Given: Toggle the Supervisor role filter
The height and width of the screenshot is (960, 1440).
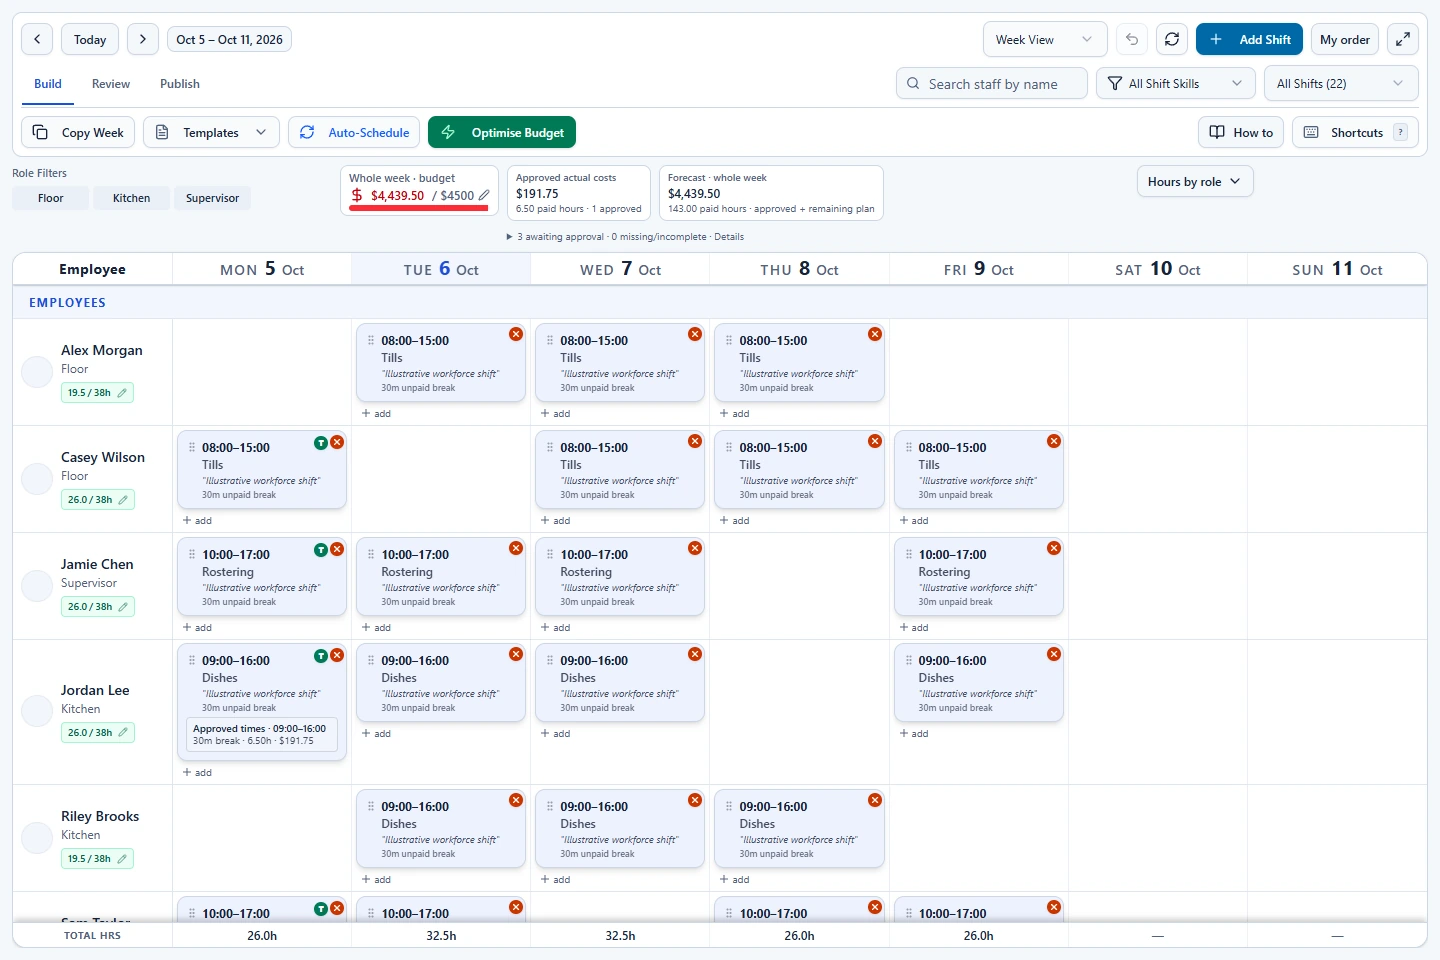Looking at the screenshot, I should click(x=212, y=198).
